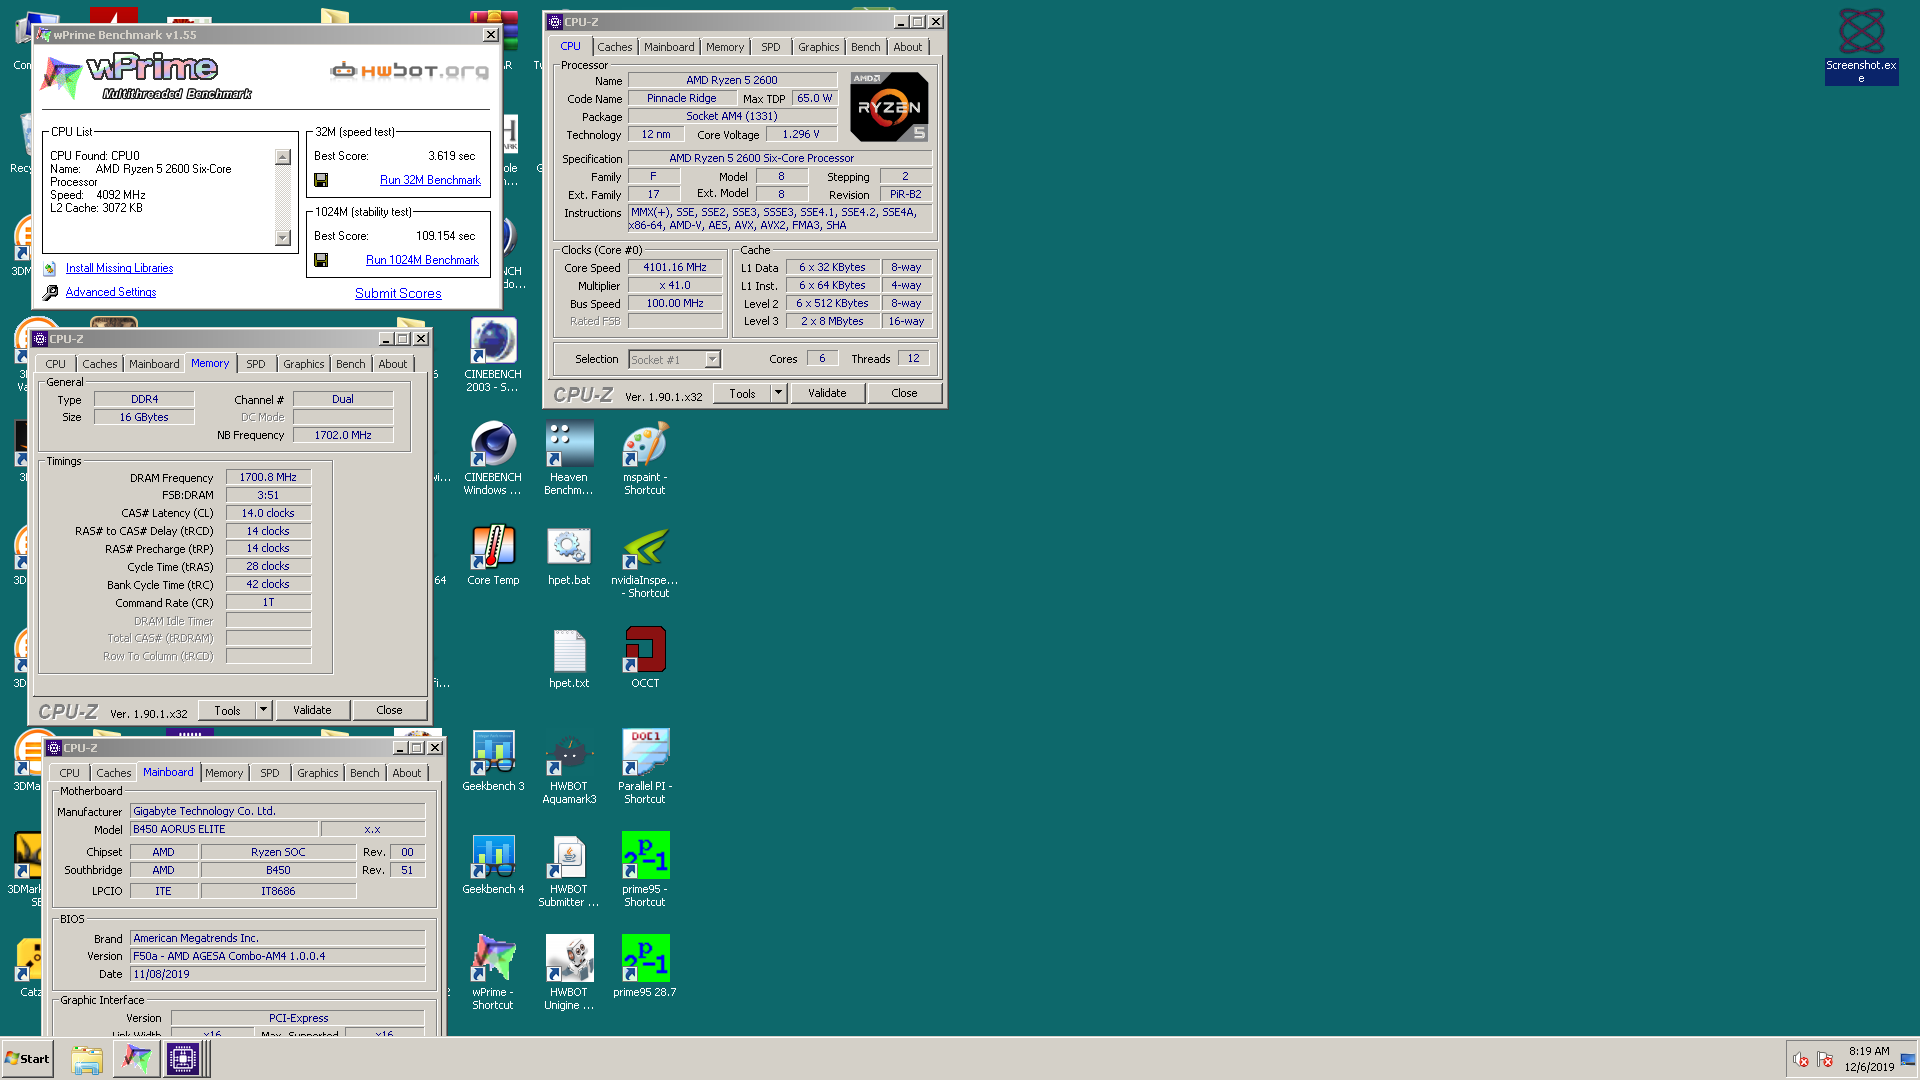Image resolution: width=1920 pixels, height=1080 pixels.
Task: Open HWBOT Aquamark3 shortcut
Action: click(569, 767)
